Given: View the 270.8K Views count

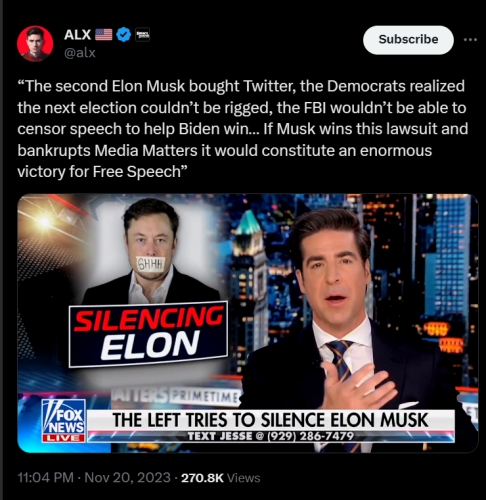Looking at the screenshot, I should tap(220, 478).
